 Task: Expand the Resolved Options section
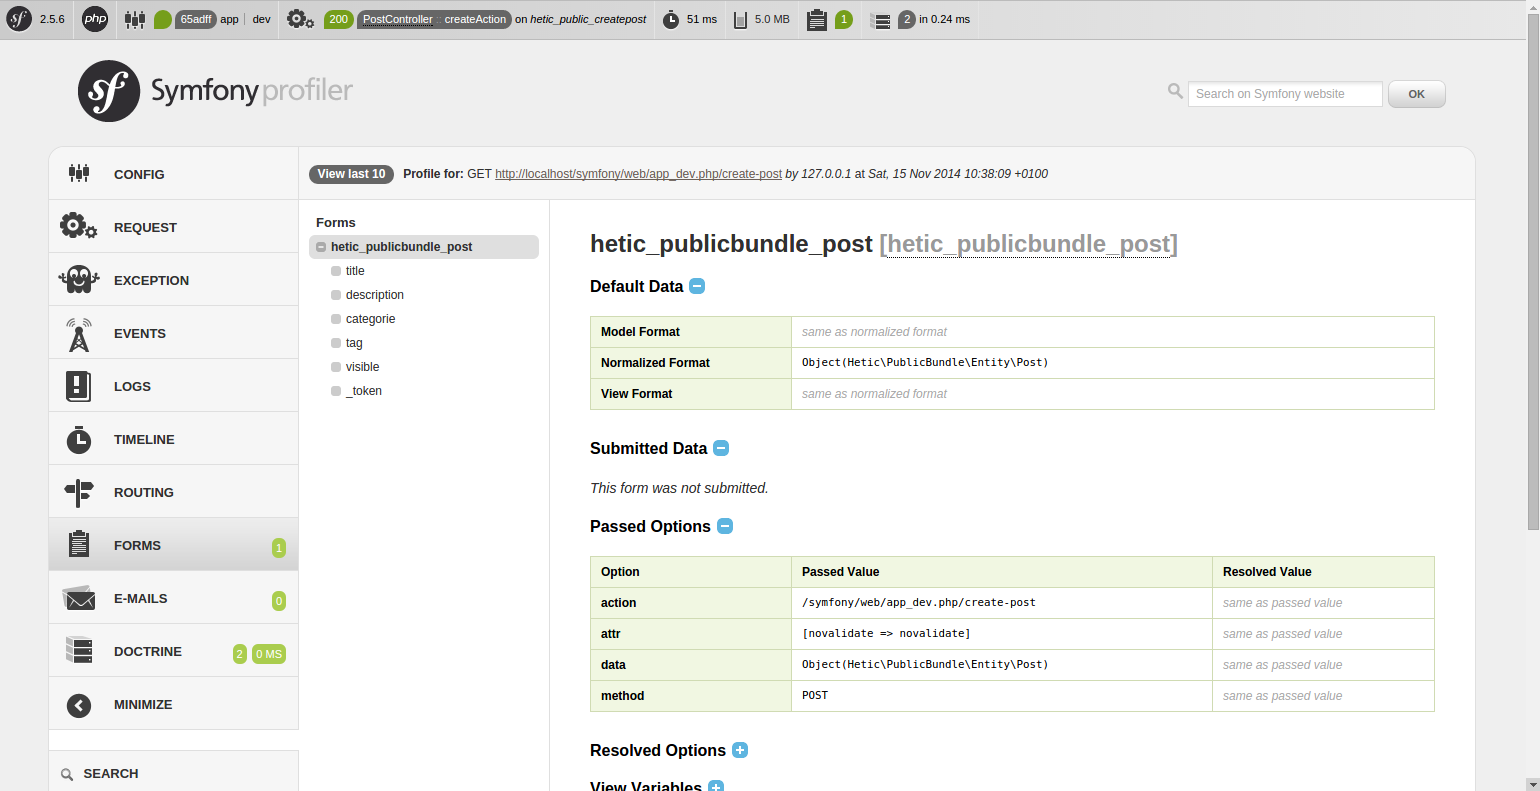740,750
